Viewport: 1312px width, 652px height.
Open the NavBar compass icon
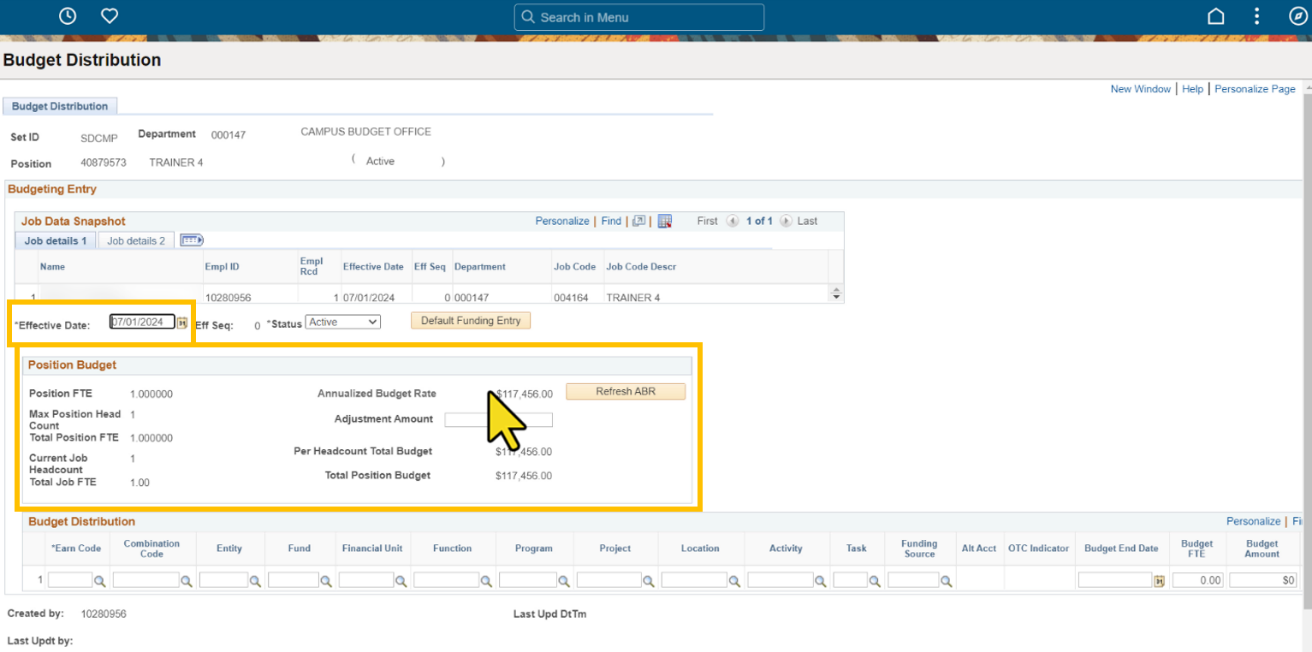coord(1297,16)
